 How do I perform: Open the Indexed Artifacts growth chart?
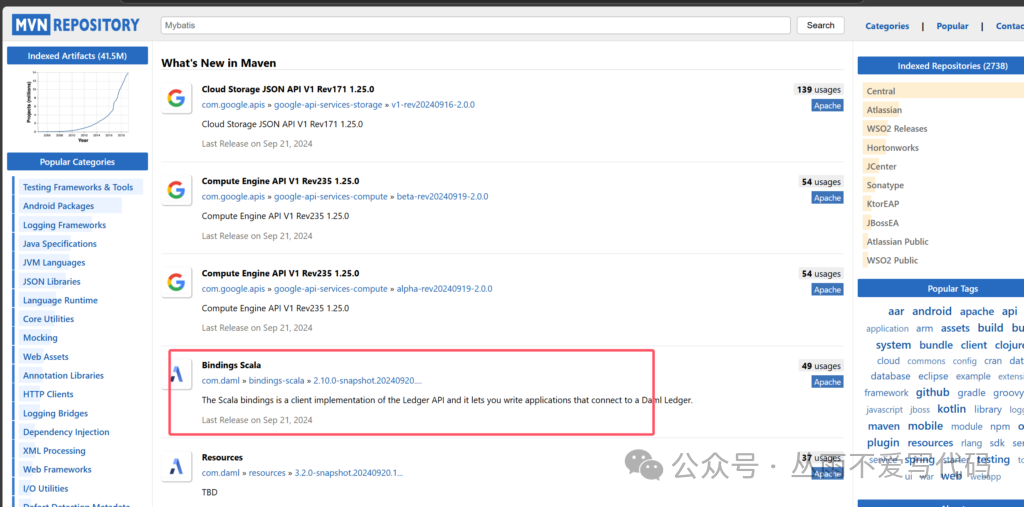[x=77, y=105]
